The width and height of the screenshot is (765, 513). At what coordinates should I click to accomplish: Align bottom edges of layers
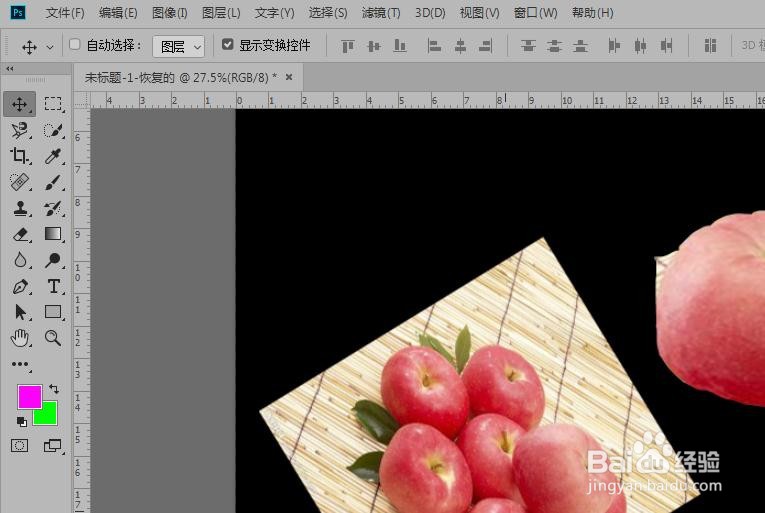[x=400, y=46]
